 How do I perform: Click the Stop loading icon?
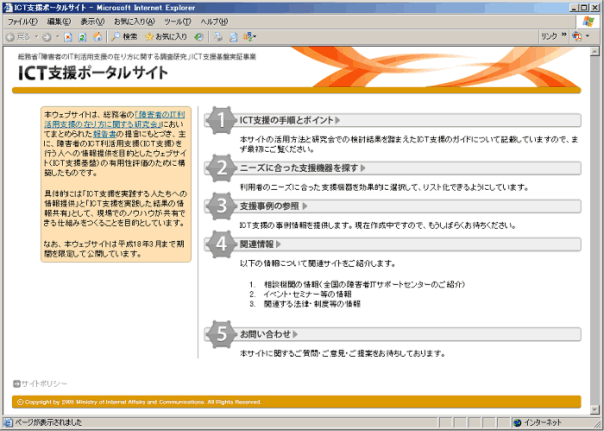click(68, 37)
